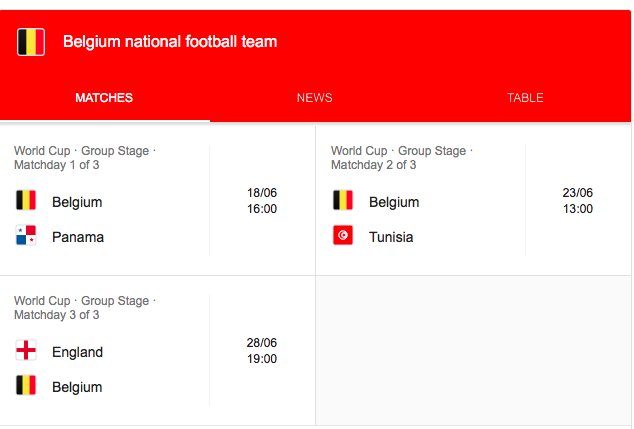
Task: Click the Tunisia flag icon
Action: (343, 235)
